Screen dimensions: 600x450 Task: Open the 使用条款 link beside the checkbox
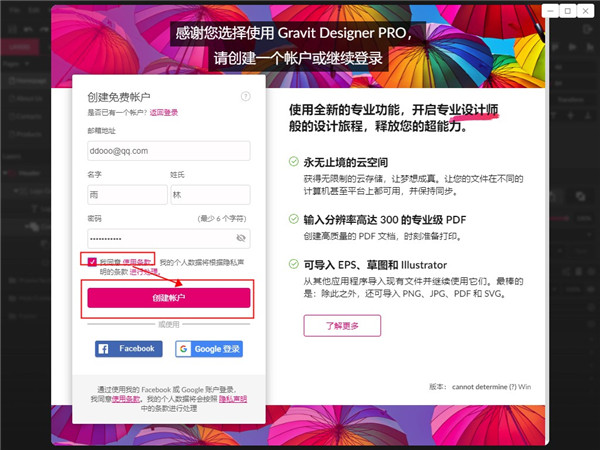137,262
